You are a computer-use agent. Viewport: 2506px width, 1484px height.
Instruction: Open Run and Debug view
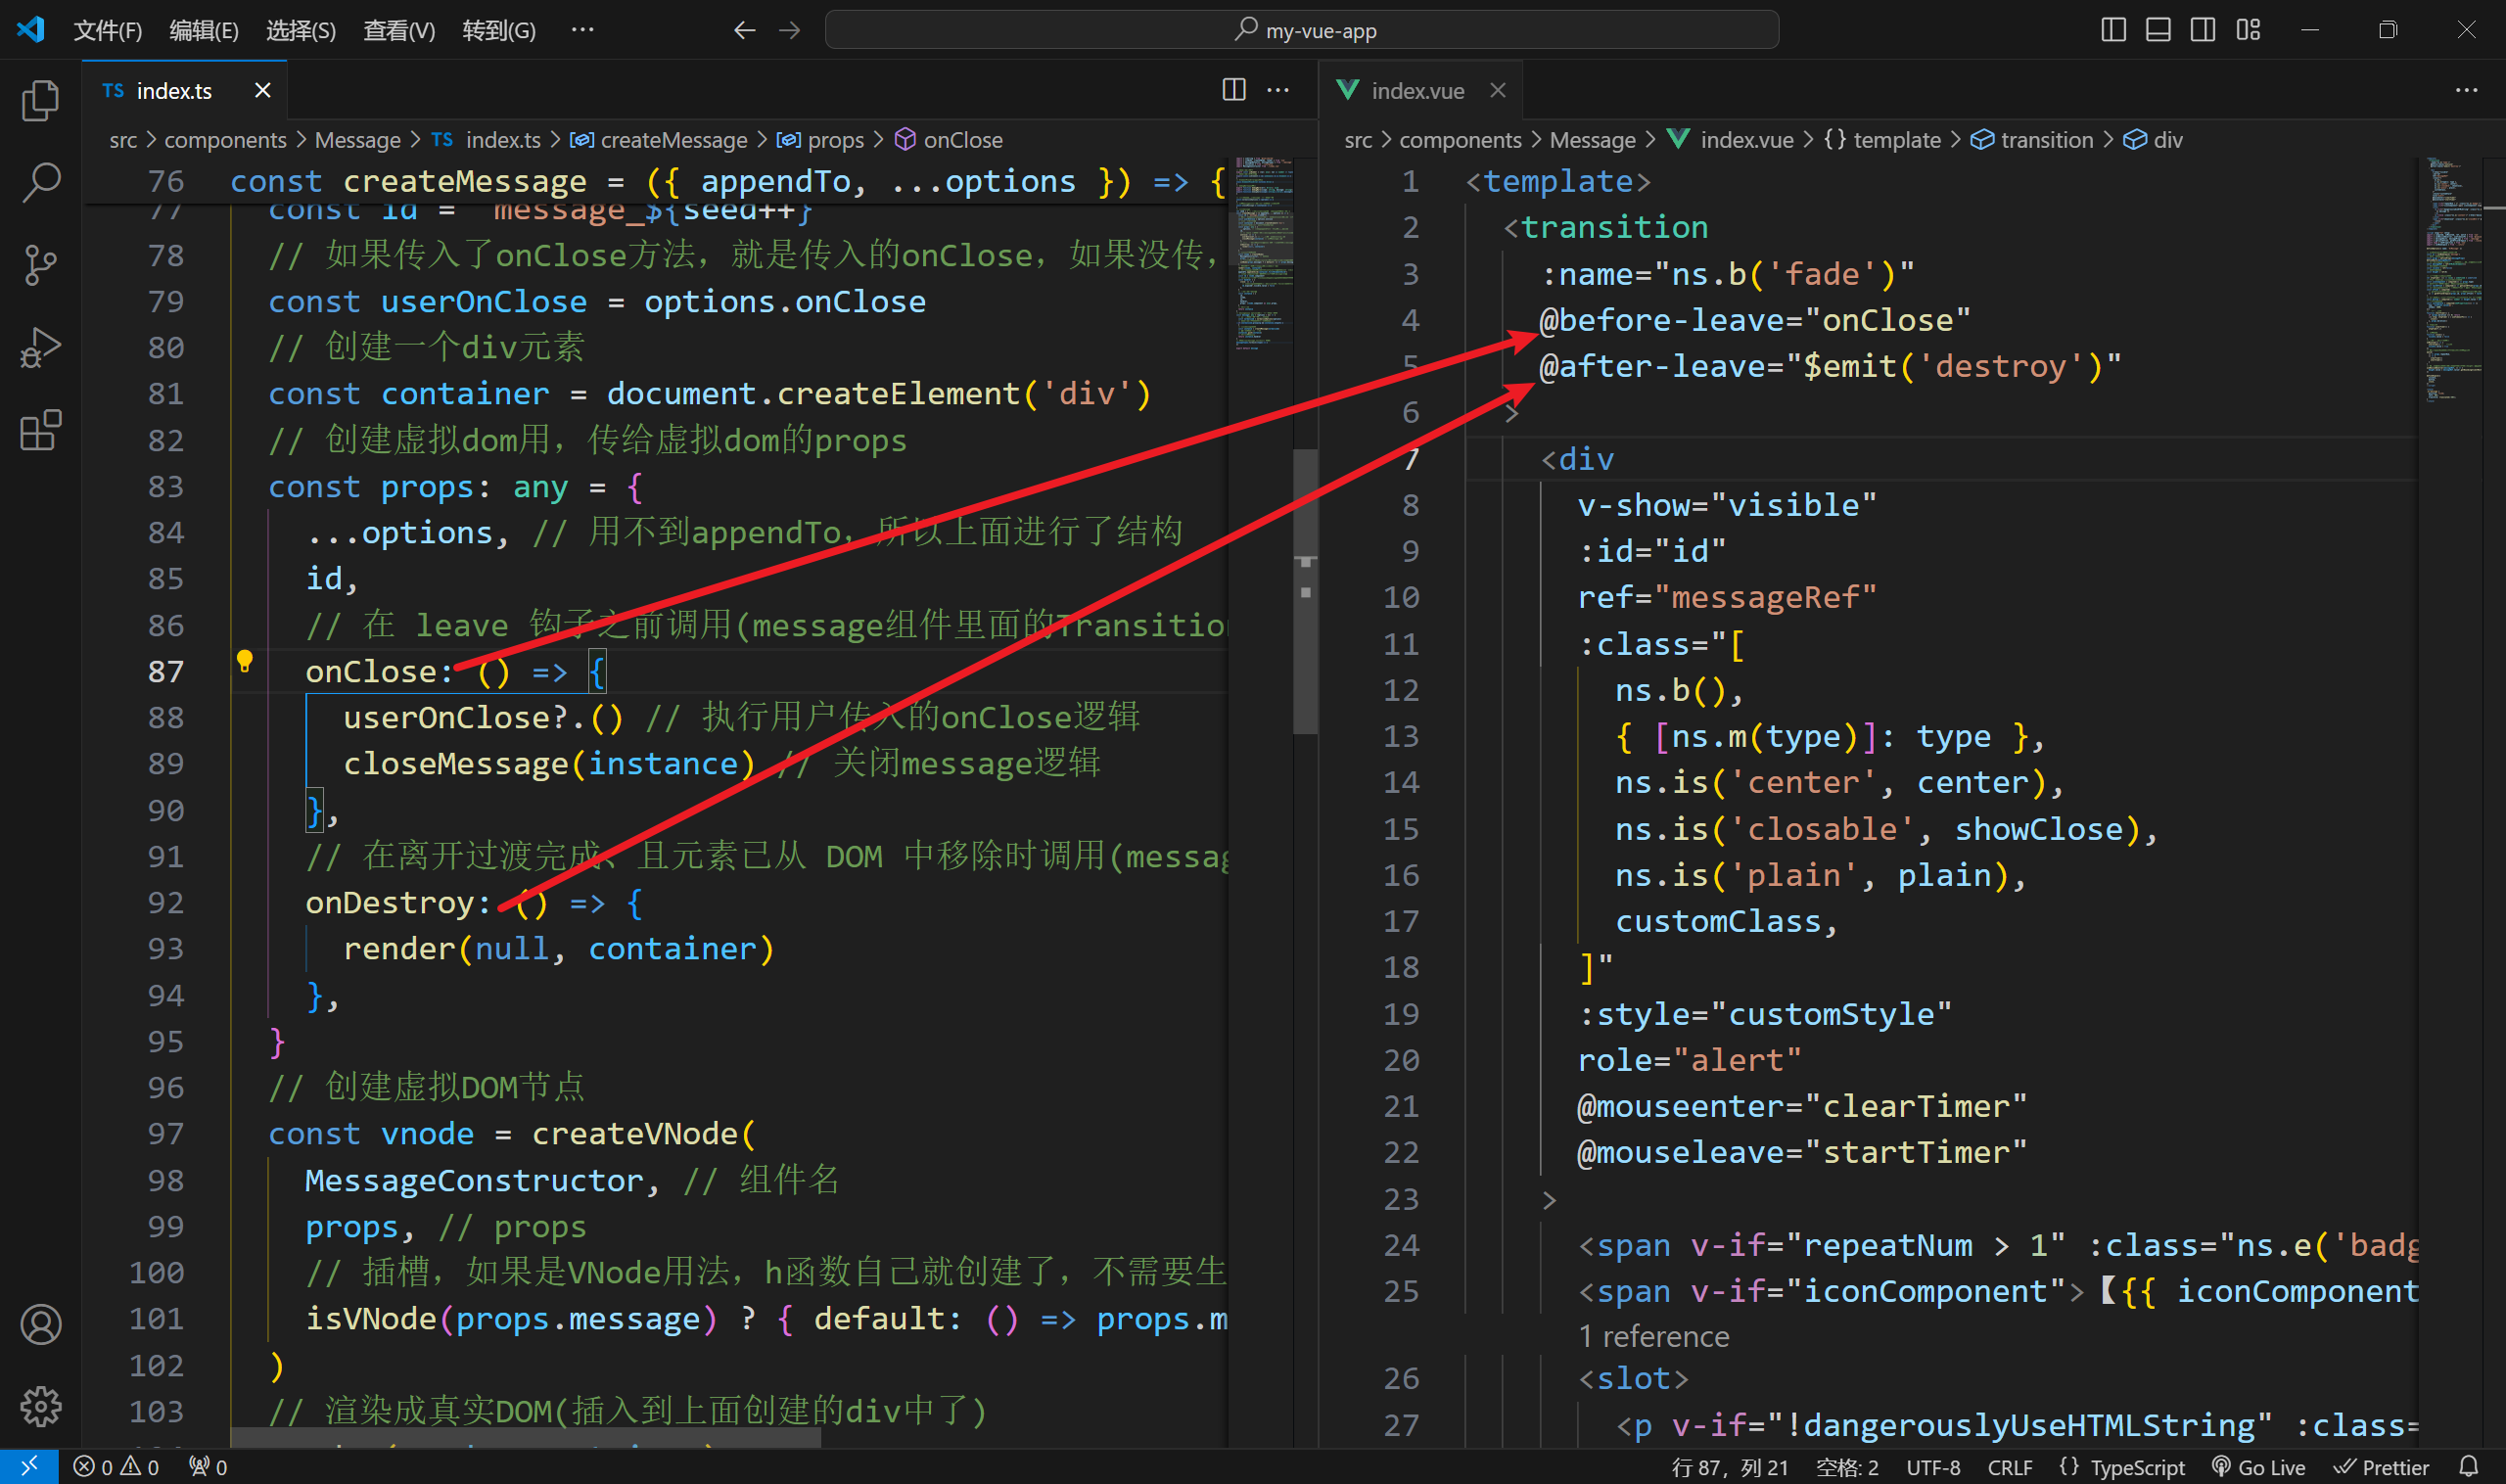coord(40,348)
